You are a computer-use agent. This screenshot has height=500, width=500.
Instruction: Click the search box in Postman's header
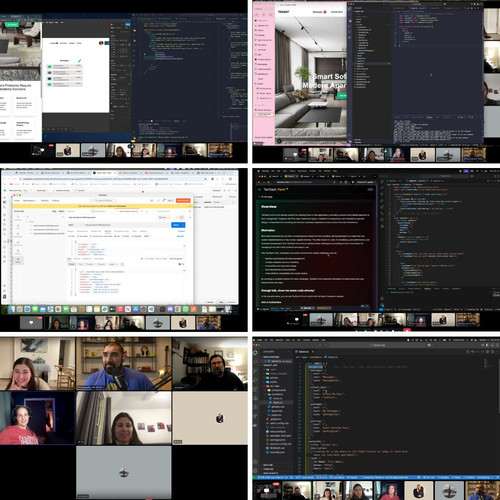click(x=103, y=201)
